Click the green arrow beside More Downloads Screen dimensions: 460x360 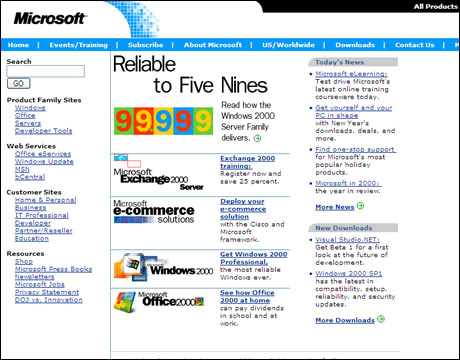click(381, 319)
